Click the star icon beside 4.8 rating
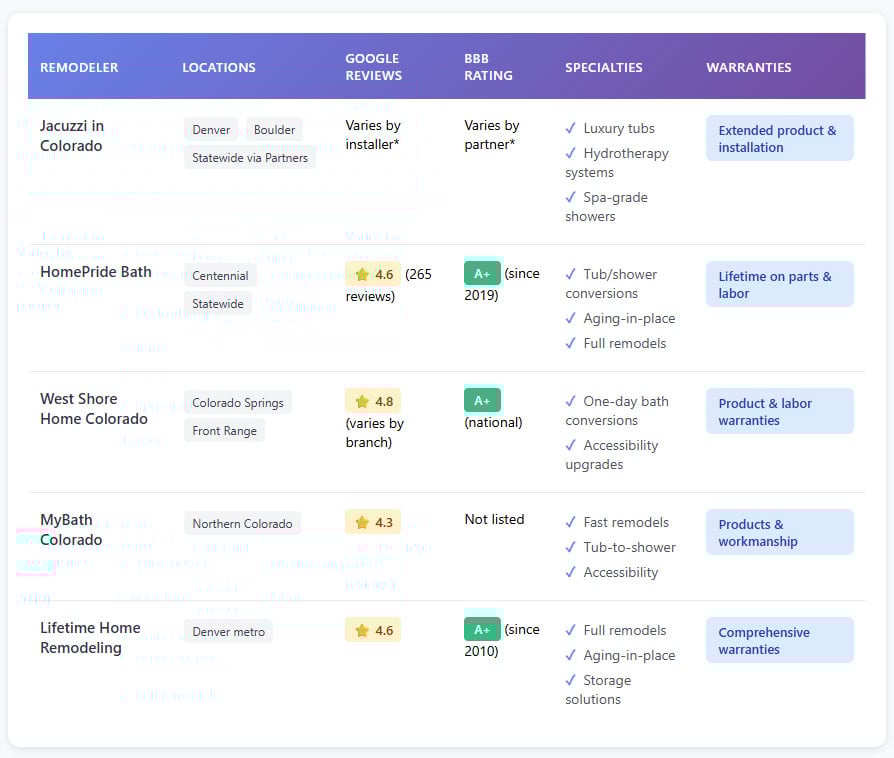The height and width of the screenshot is (758, 894). (362, 401)
